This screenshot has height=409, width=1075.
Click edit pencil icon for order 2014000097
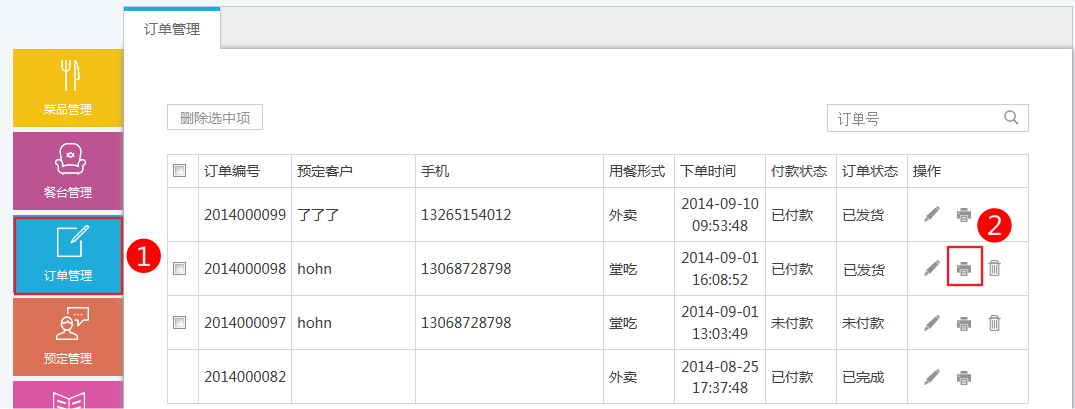pos(932,322)
